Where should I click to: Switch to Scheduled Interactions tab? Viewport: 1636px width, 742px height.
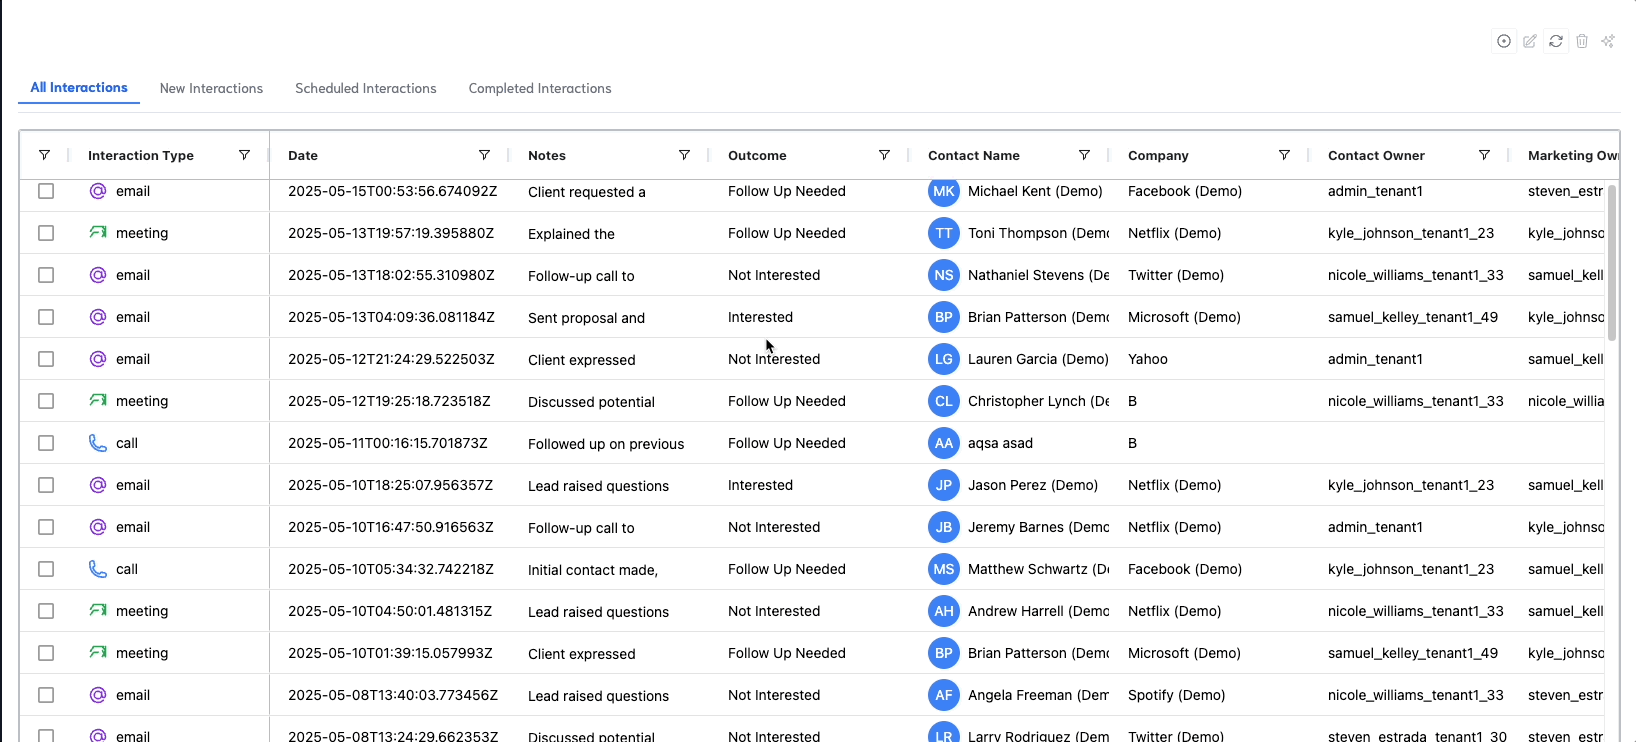tap(366, 88)
